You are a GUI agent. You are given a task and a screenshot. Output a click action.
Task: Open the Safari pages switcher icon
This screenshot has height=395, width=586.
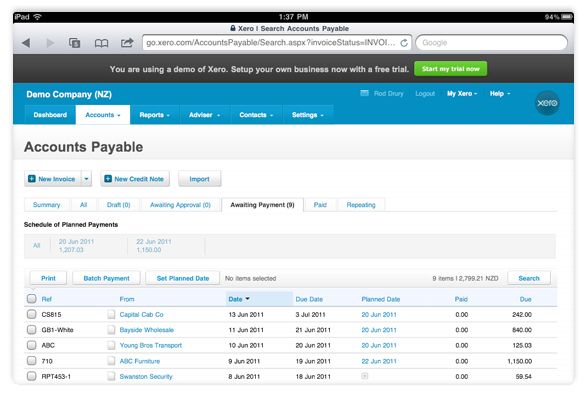(x=75, y=43)
